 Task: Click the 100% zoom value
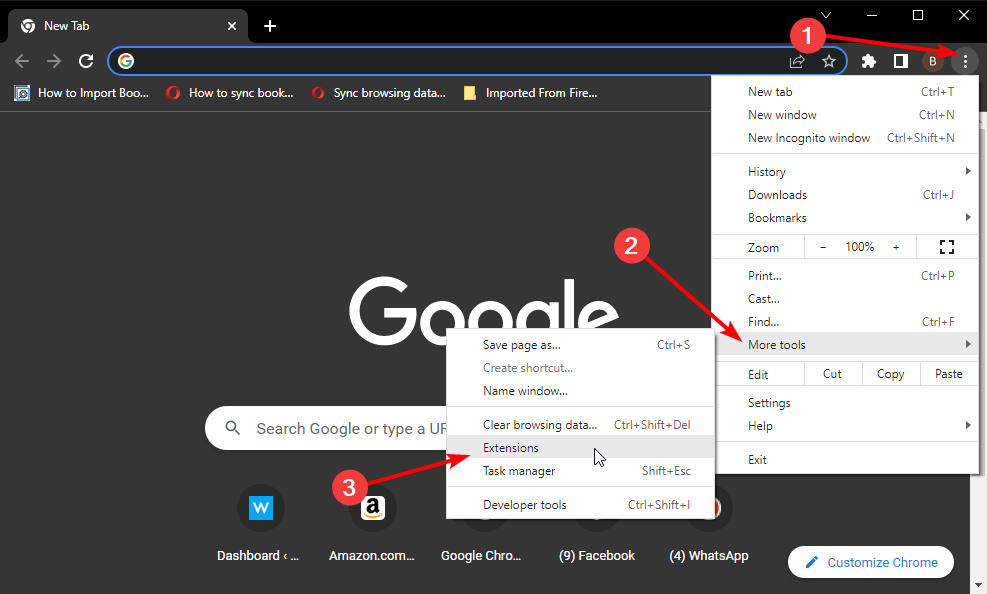(859, 247)
